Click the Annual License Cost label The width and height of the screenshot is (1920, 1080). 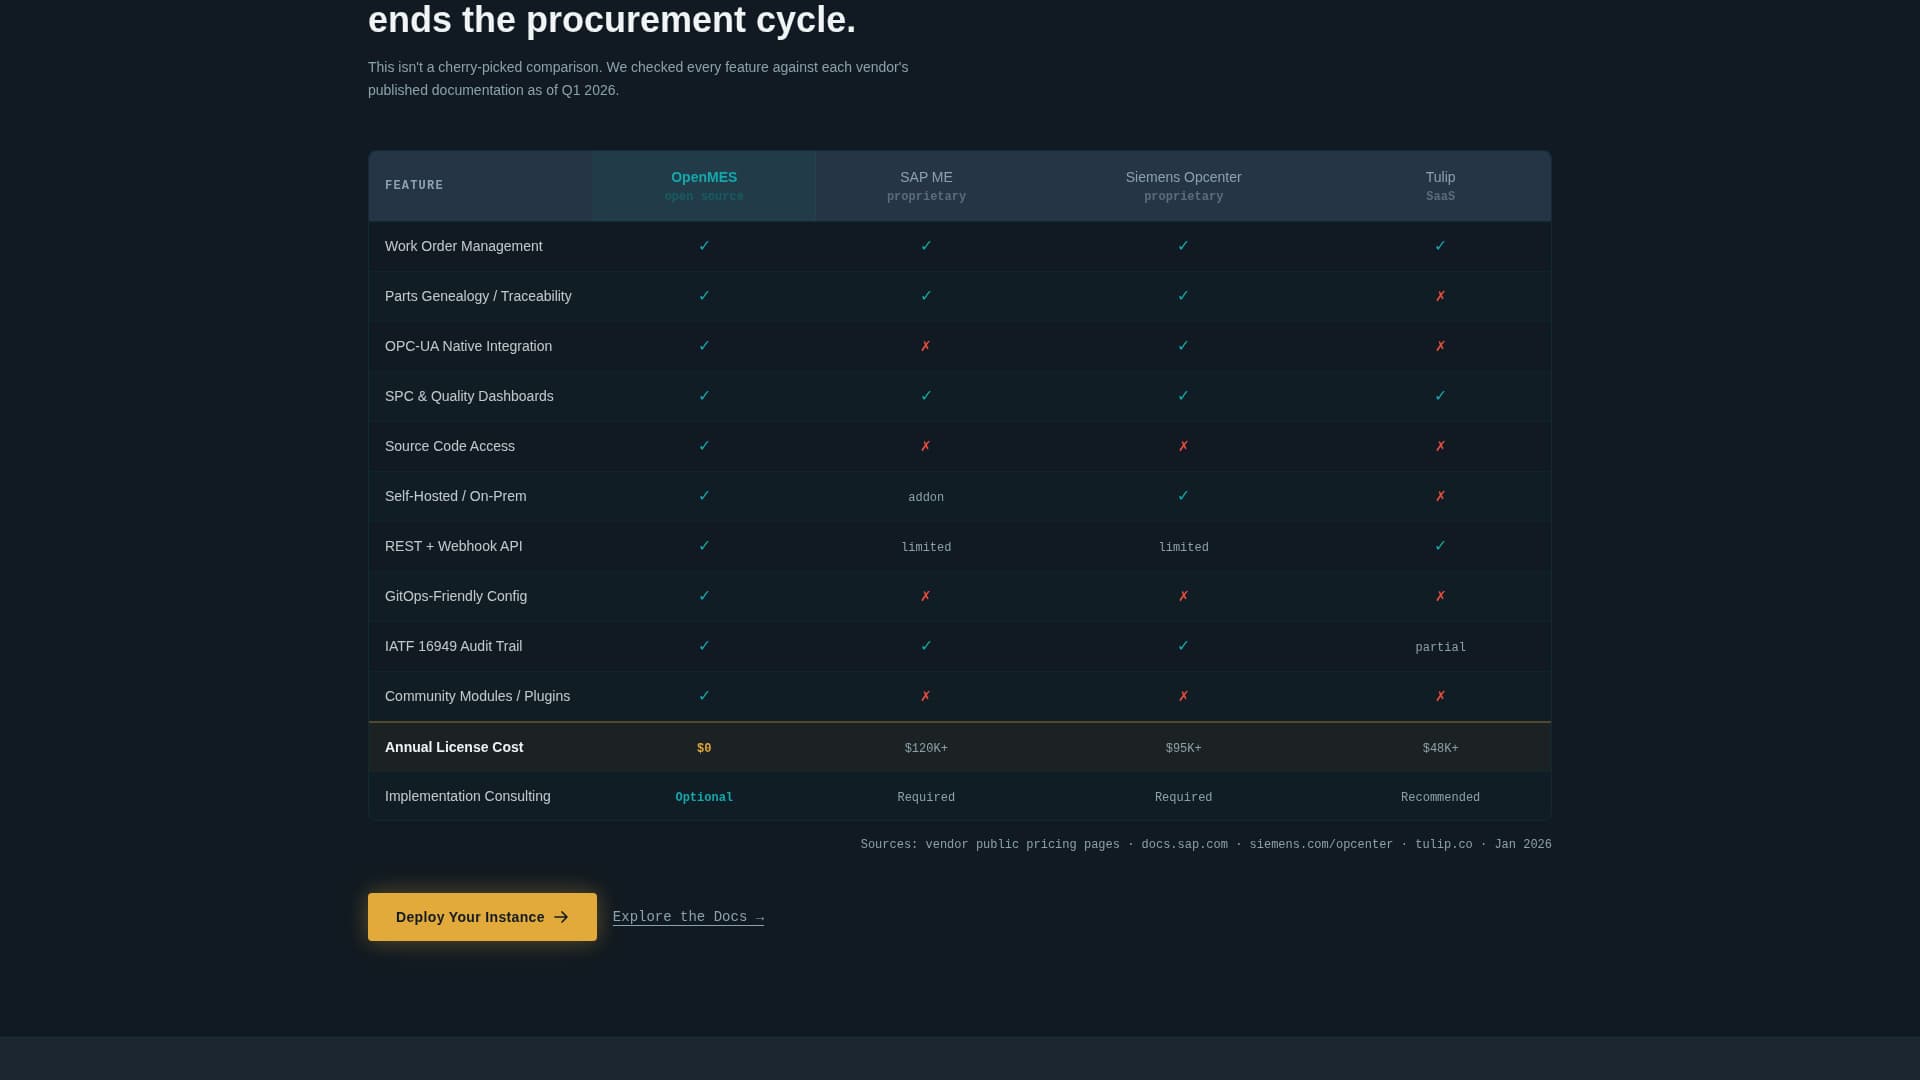[x=454, y=747]
